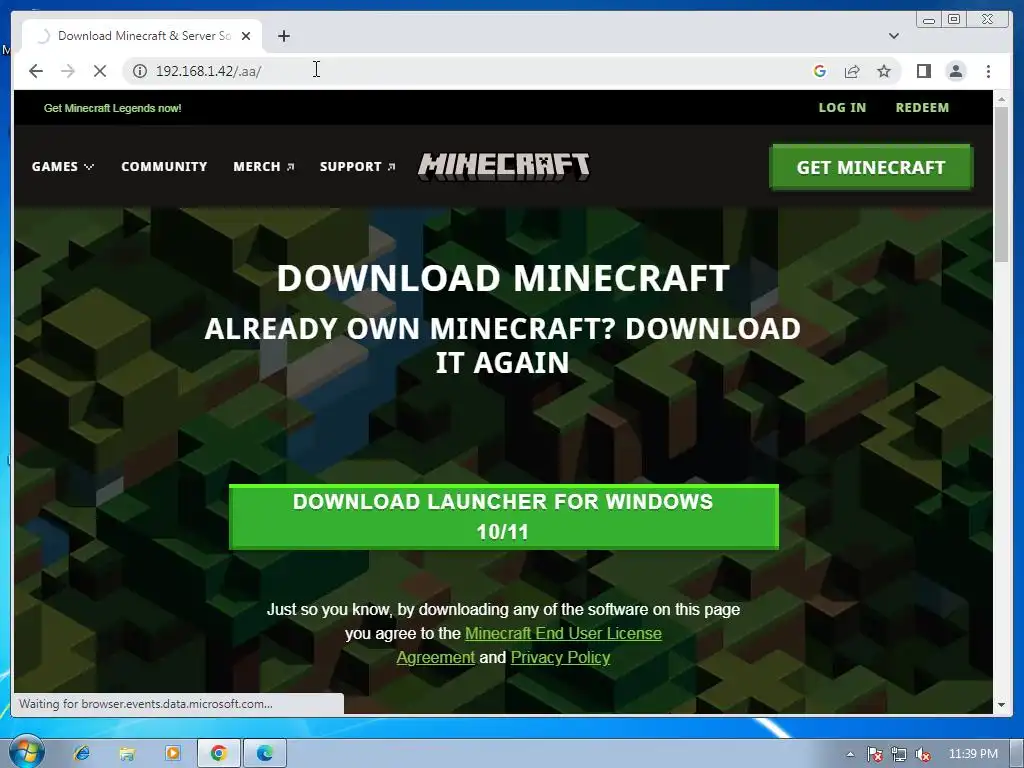
Task: Show hidden system tray icons
Action: [x=850, y=754]
